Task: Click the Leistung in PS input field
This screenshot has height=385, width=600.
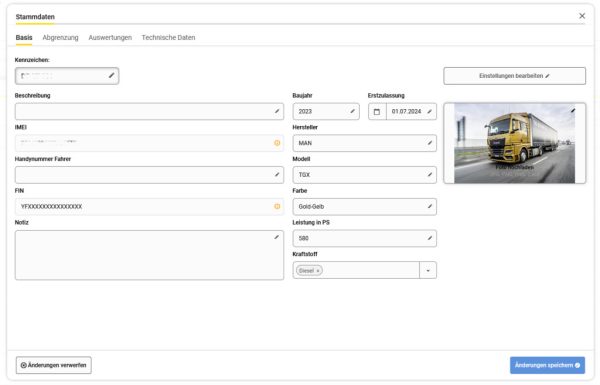Action: [x=364, y=238]
